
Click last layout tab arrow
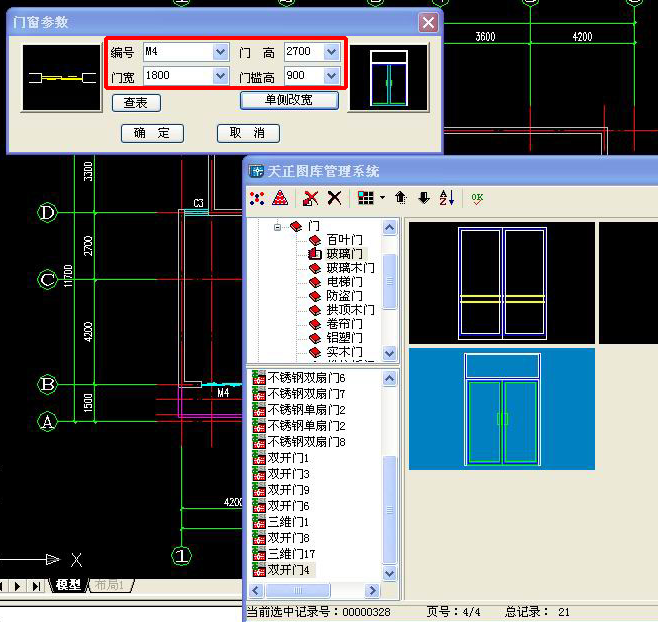37,586
